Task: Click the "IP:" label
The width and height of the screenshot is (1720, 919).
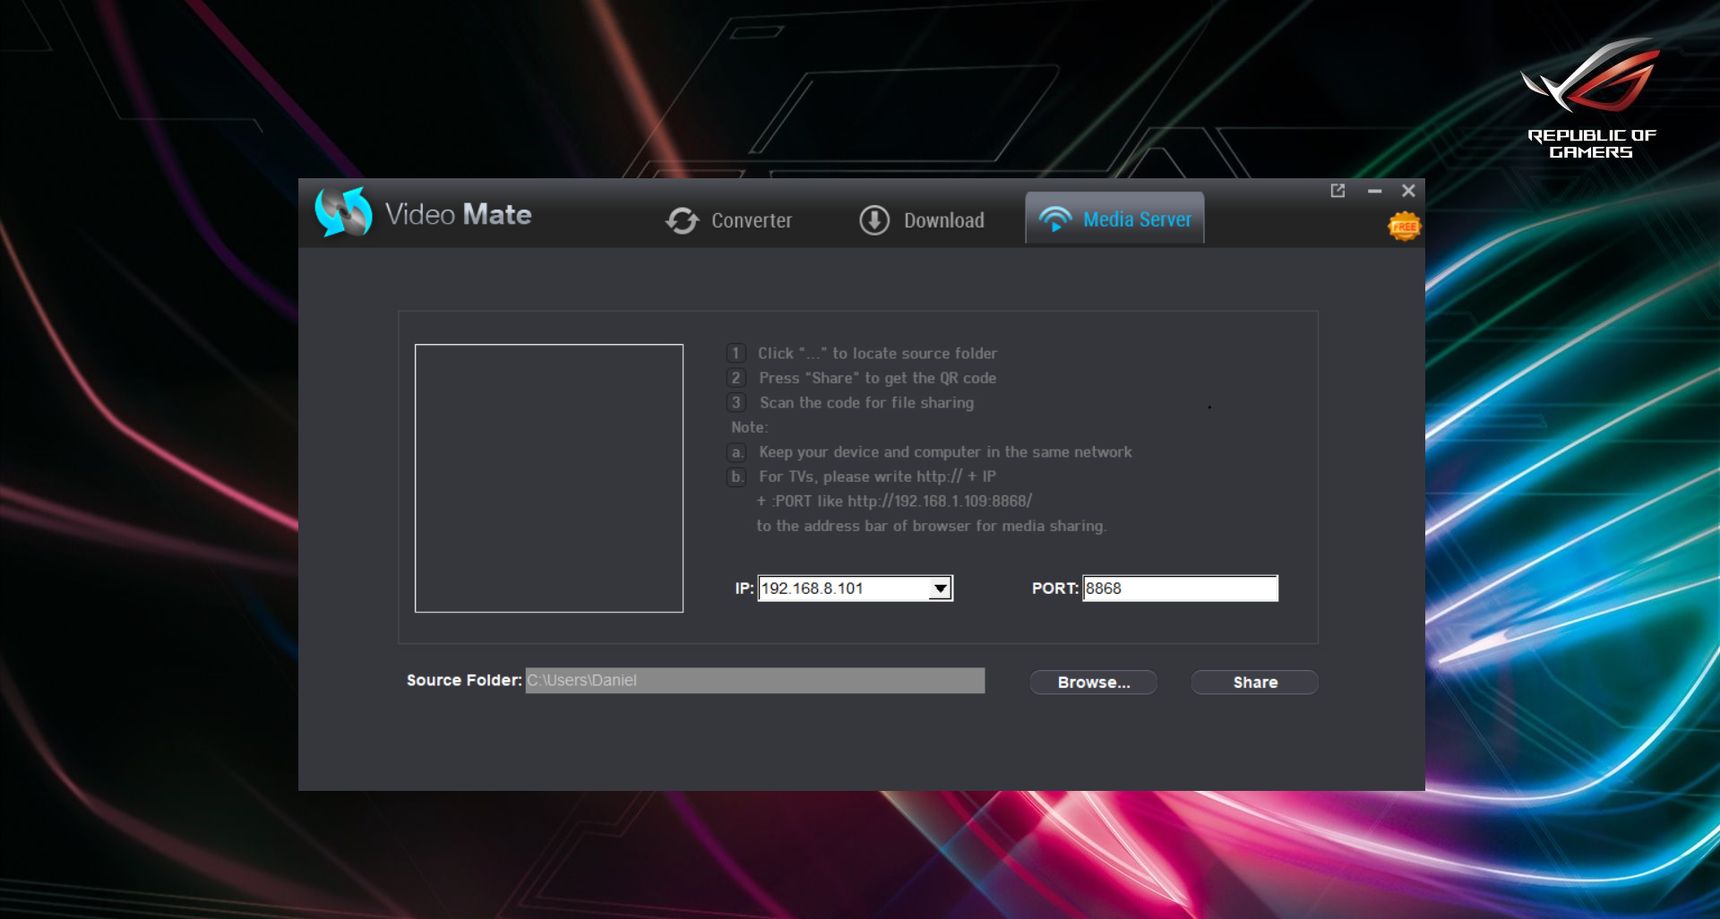Action: (744, 588)
